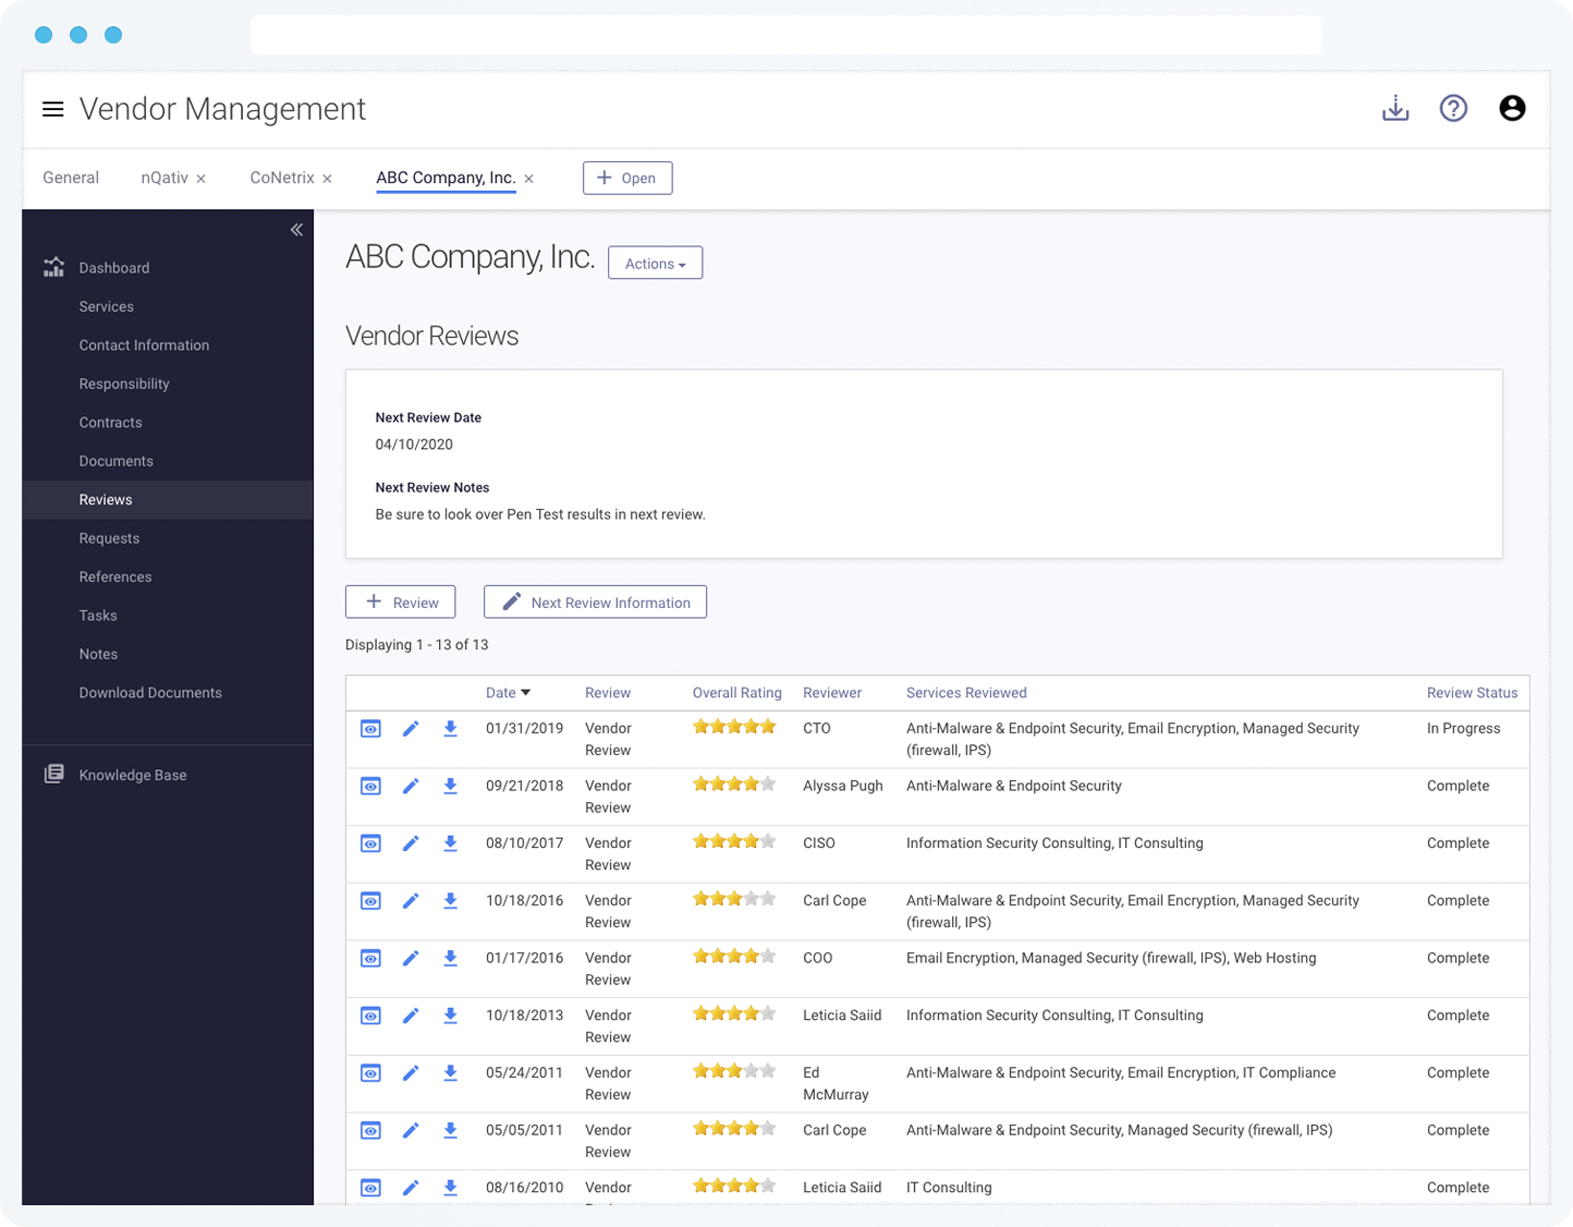Select the ABC Company, Inc. tab
1573x1227 pixels.
click(446, 178)
